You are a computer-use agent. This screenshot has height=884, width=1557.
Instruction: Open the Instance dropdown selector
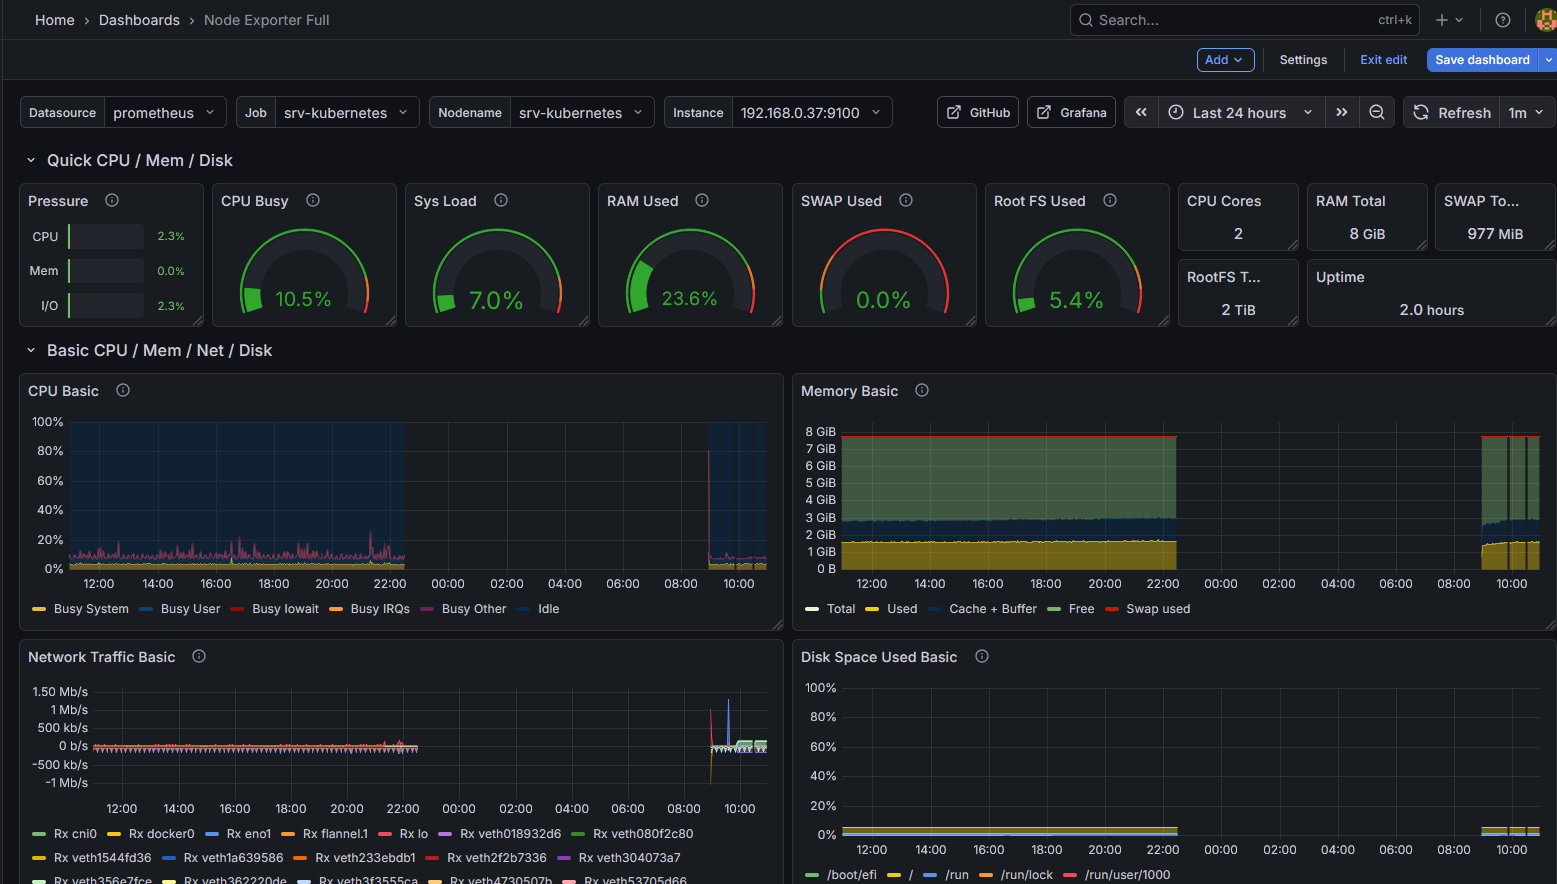811,112
